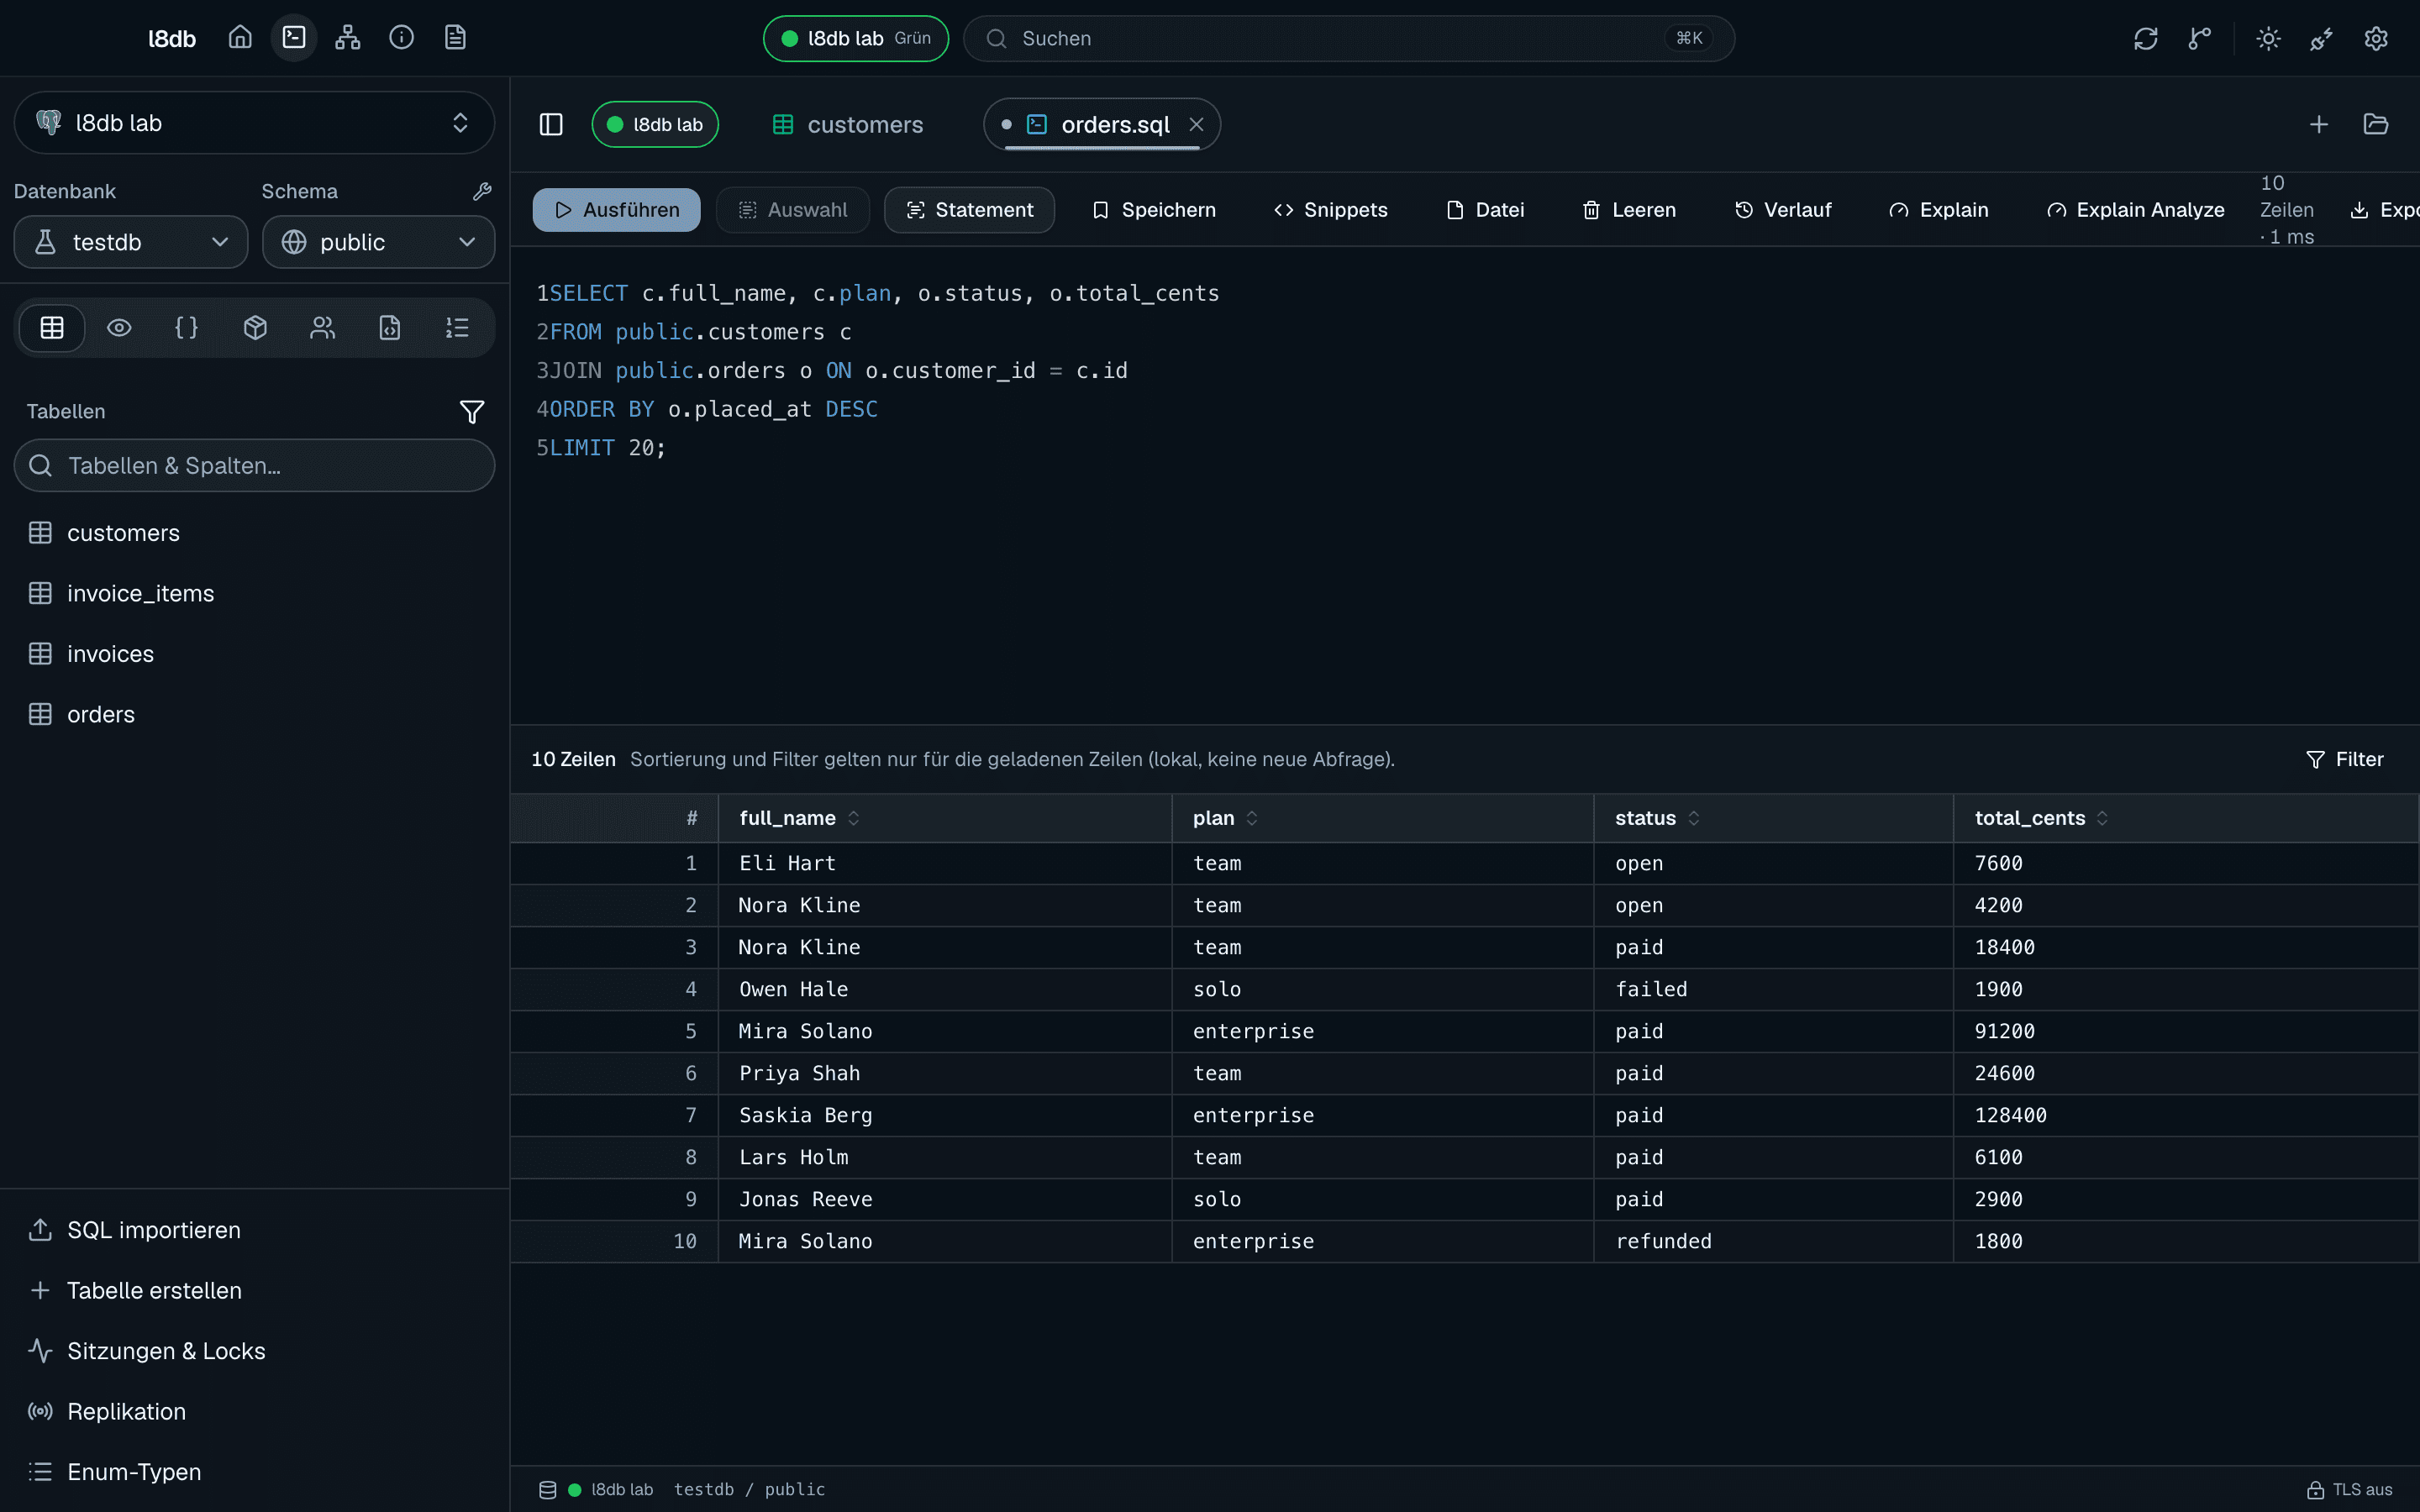The height and width of the screenshot is (1512, 2420).
Task: Click Tabelle erstellen
Action: tap(254, 1290)
